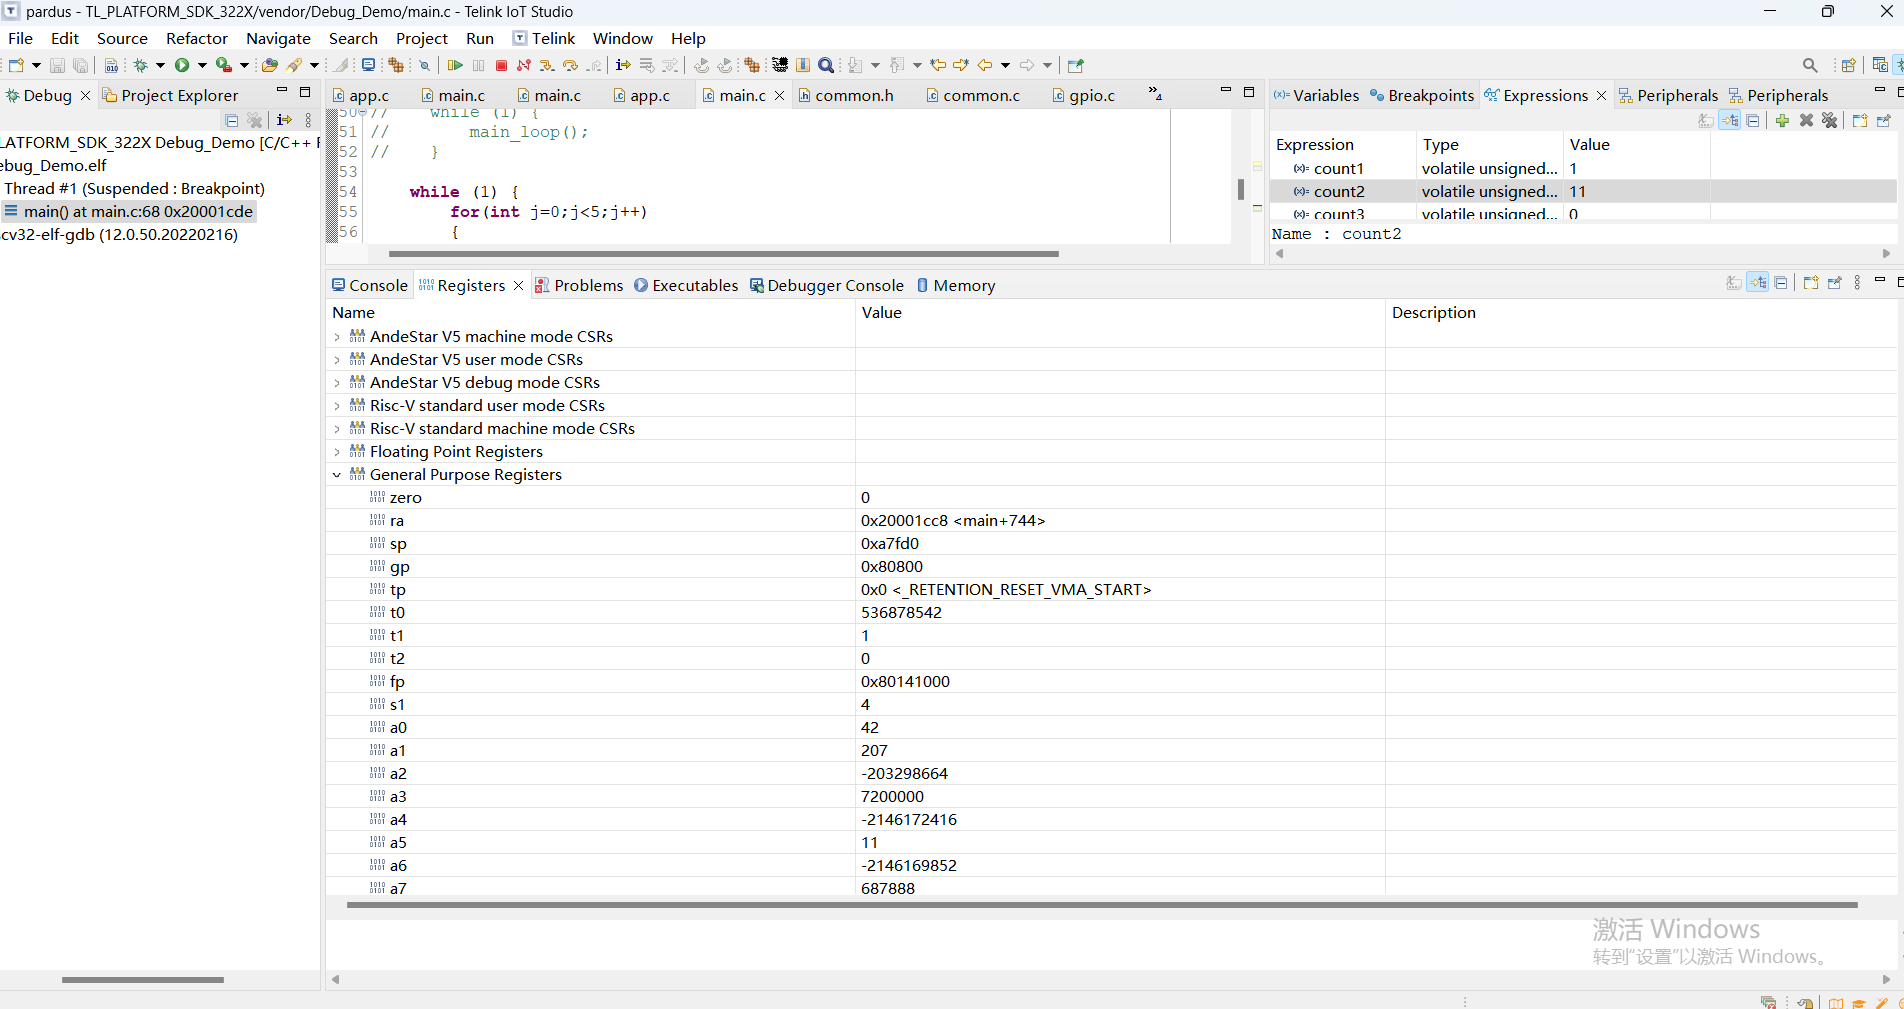Click the Step Into icon
1904x1009 pixels.
pos(547,65)
